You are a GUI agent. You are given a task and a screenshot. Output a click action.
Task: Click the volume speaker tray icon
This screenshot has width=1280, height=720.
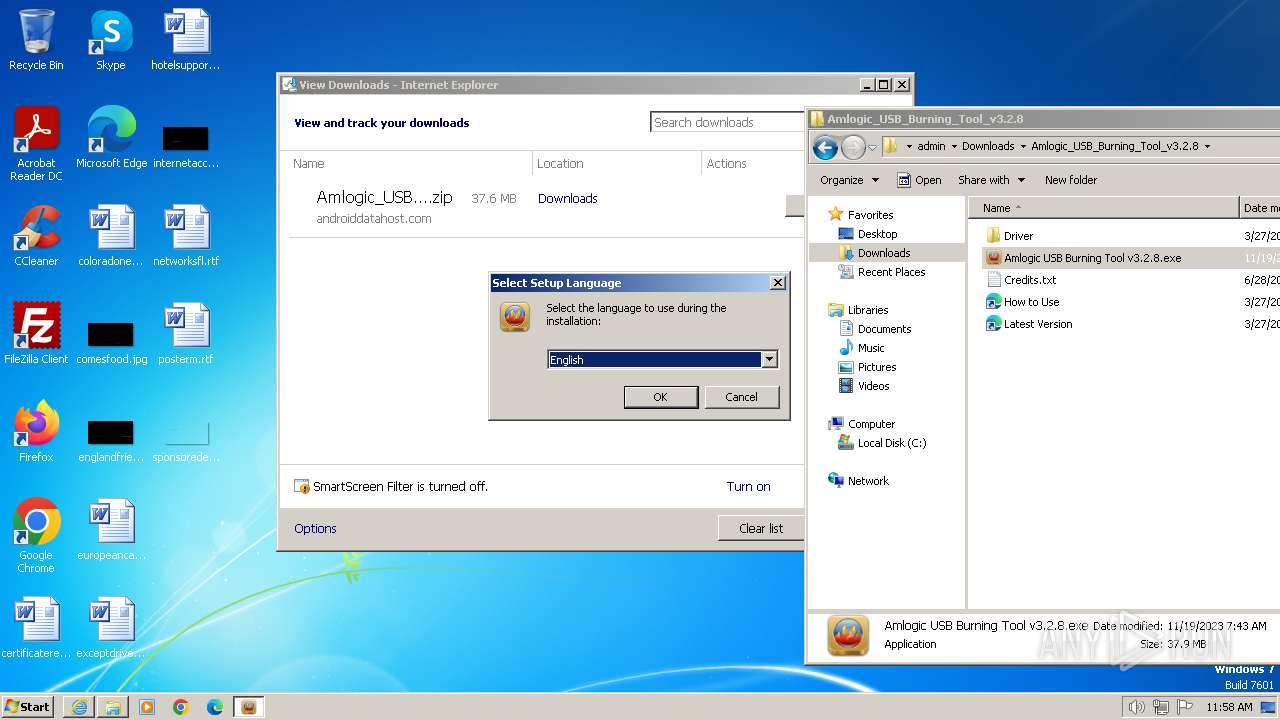click(1136, 707)
